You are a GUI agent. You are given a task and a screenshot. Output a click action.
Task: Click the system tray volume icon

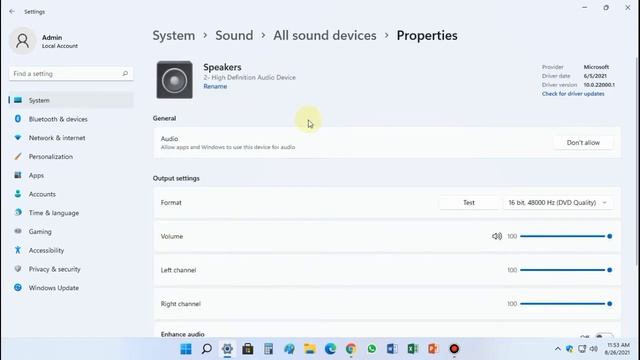[x=594, y=349]
